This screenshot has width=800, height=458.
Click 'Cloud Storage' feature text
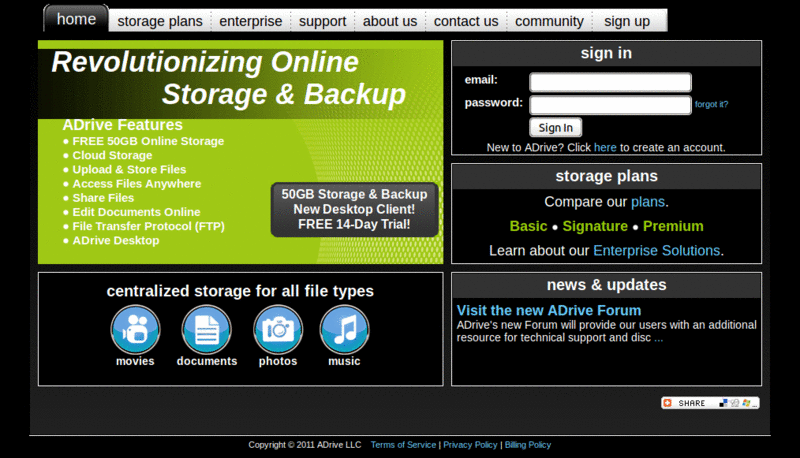pyautogui.click(x=112, y=156)
